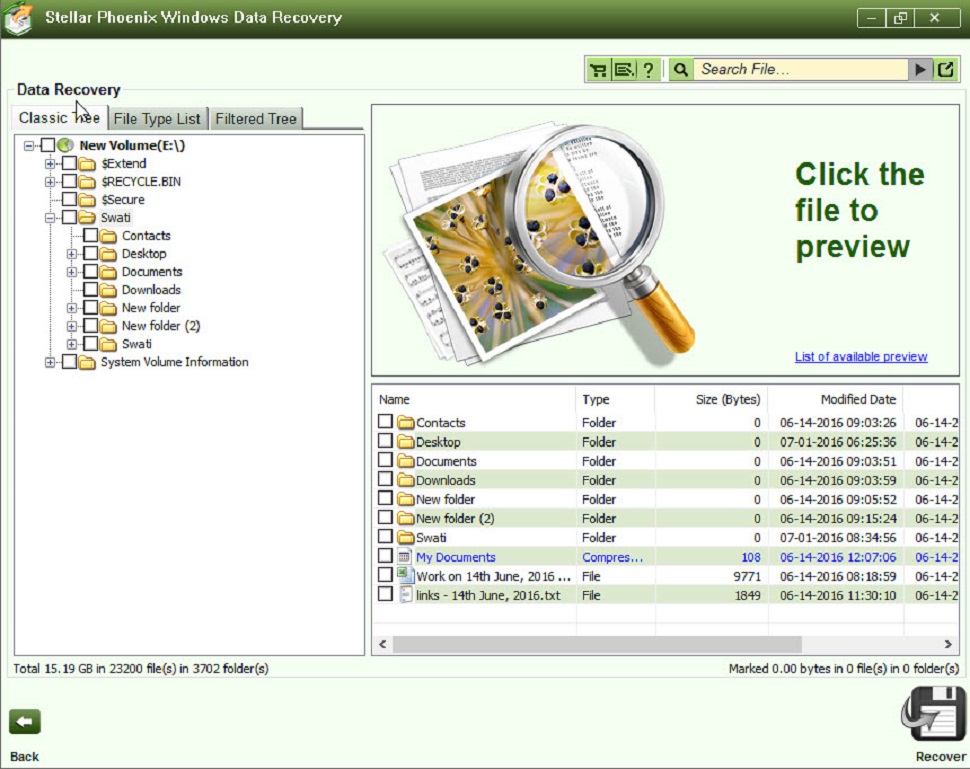
Task: Click the Recover floppy disk icon
Action: click(933, 713)
